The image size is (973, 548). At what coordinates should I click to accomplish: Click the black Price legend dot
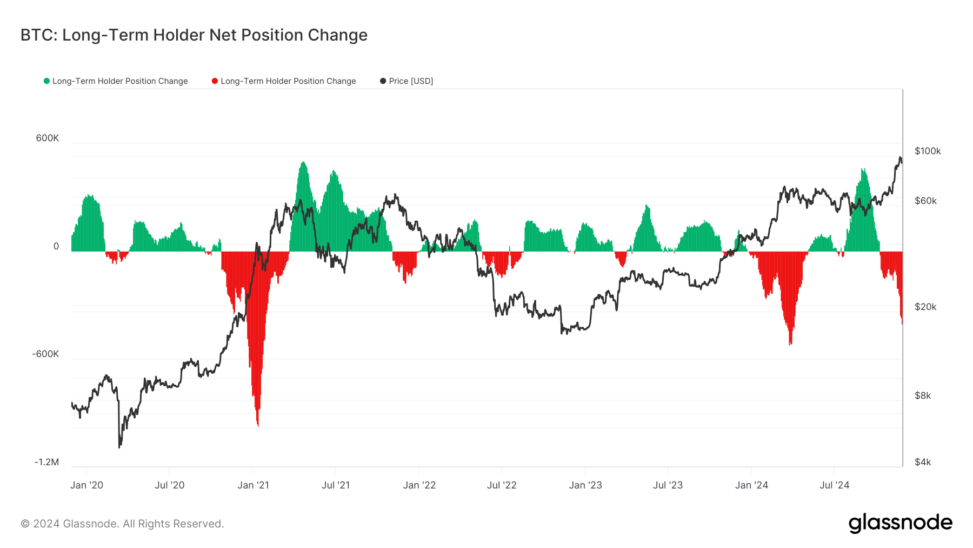click(382, 81)
